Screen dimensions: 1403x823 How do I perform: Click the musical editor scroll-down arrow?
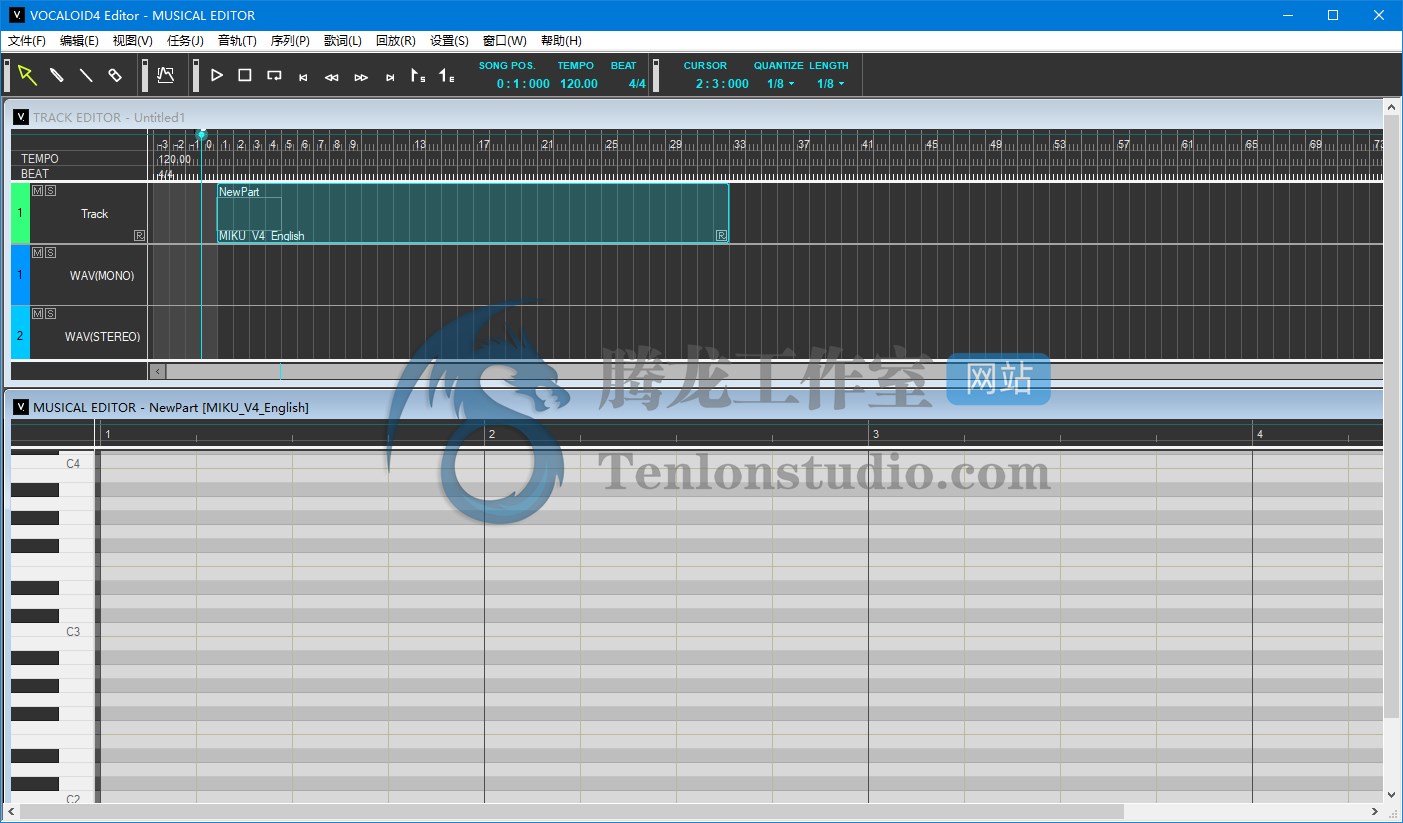(x=1391, y=794)
